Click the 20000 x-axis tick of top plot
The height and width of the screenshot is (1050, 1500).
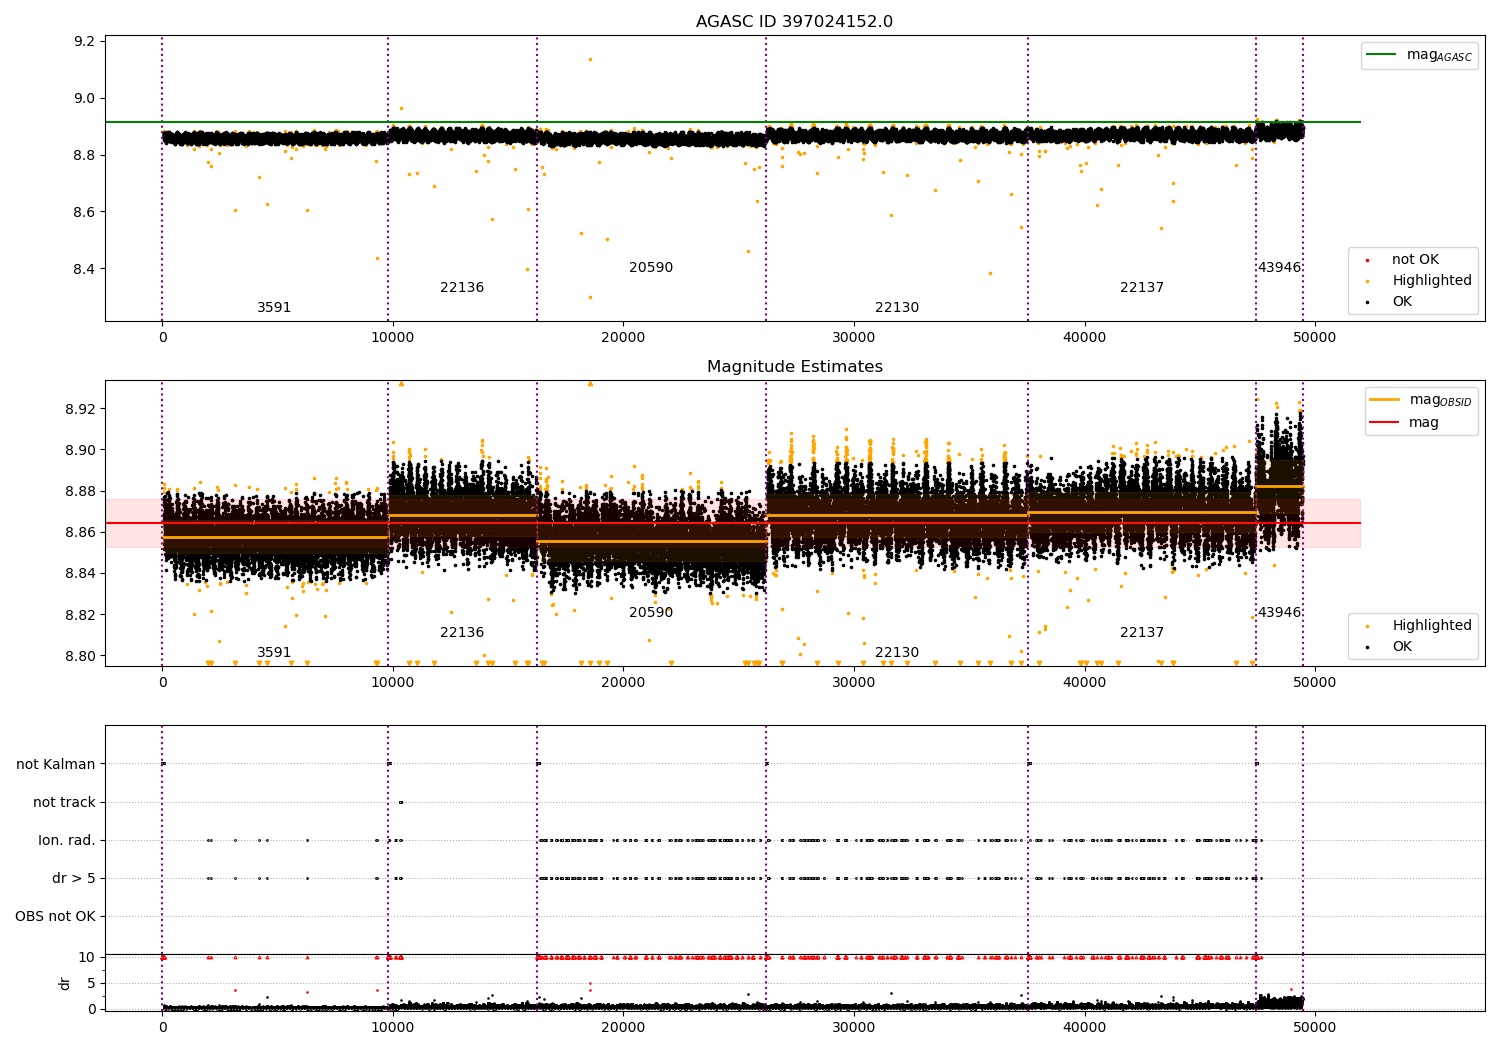pos(623,337)
